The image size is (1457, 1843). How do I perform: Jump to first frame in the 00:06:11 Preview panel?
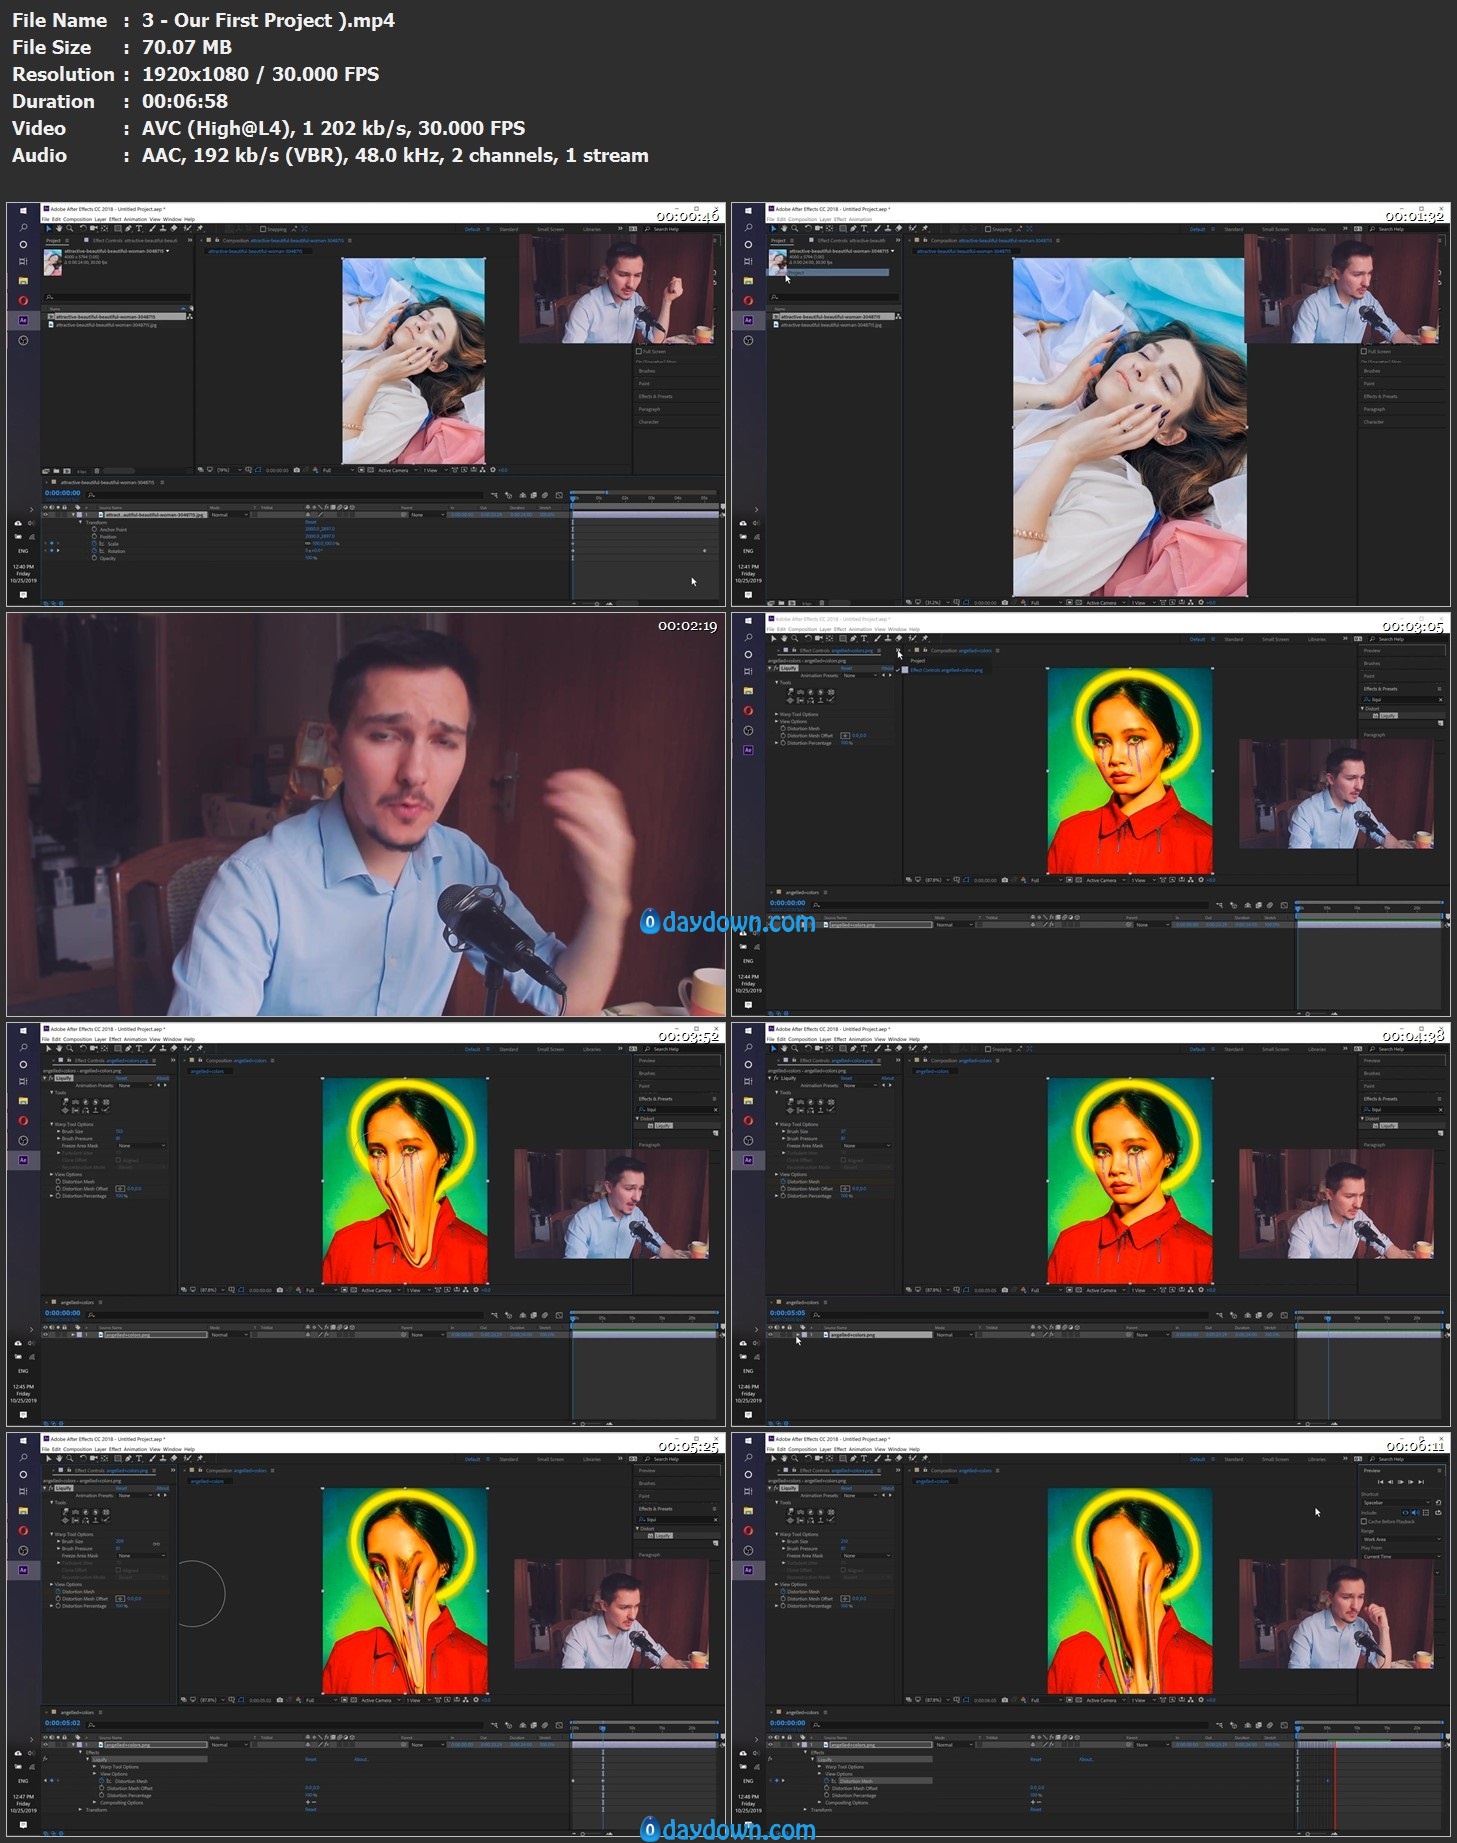(1381, 1482)
